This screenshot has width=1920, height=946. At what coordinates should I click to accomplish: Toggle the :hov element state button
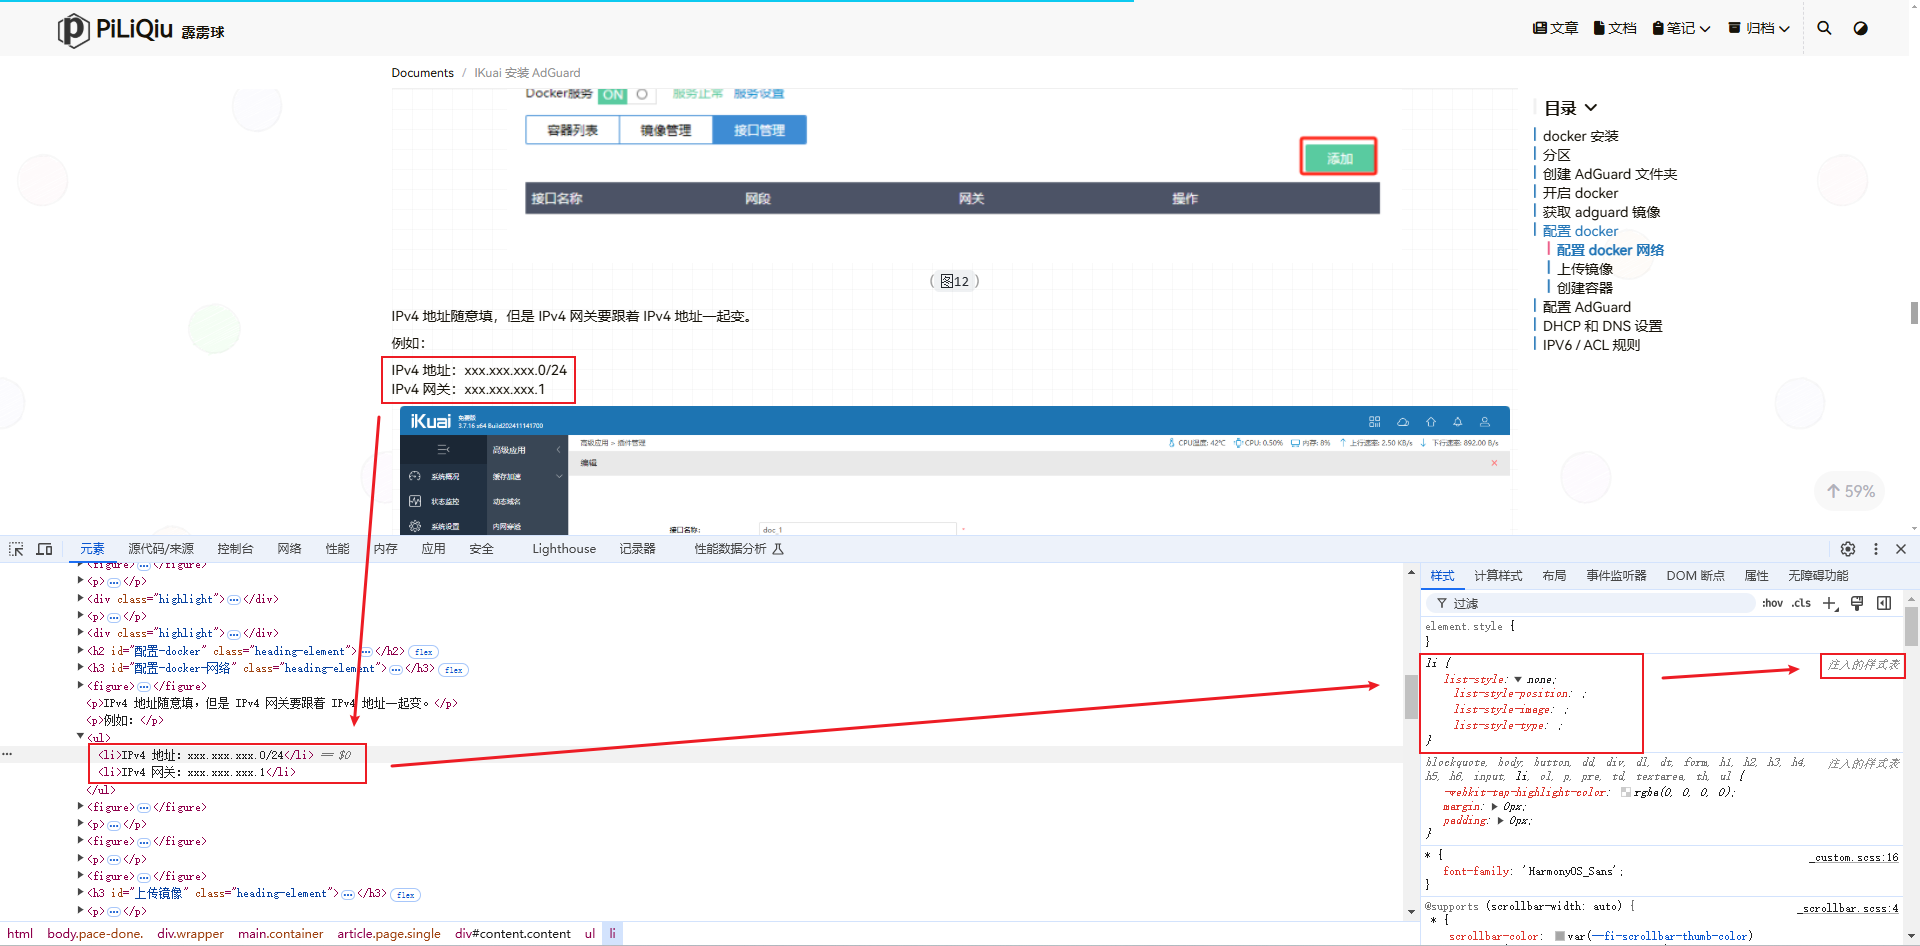tap(1772, 603)
